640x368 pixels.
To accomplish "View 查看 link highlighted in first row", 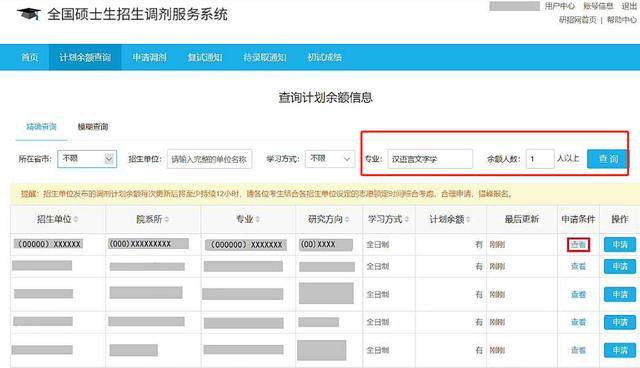I will [x=578, y=244].
